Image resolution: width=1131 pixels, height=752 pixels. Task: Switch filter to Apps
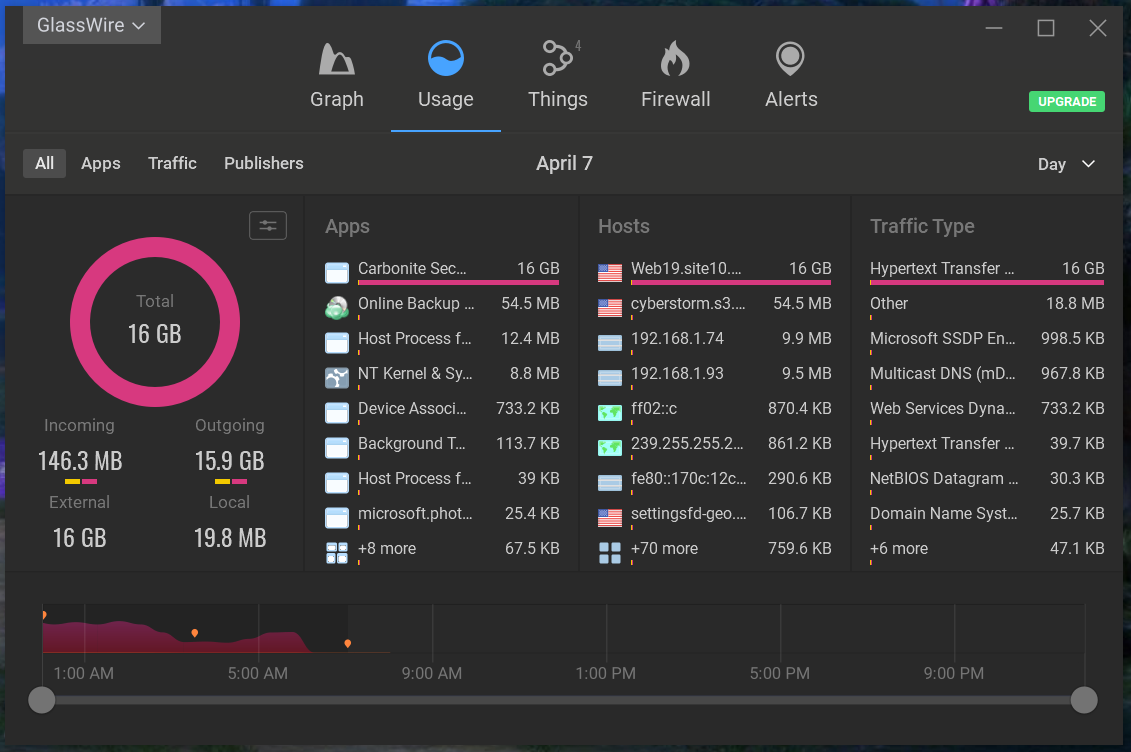coord(101,164)
